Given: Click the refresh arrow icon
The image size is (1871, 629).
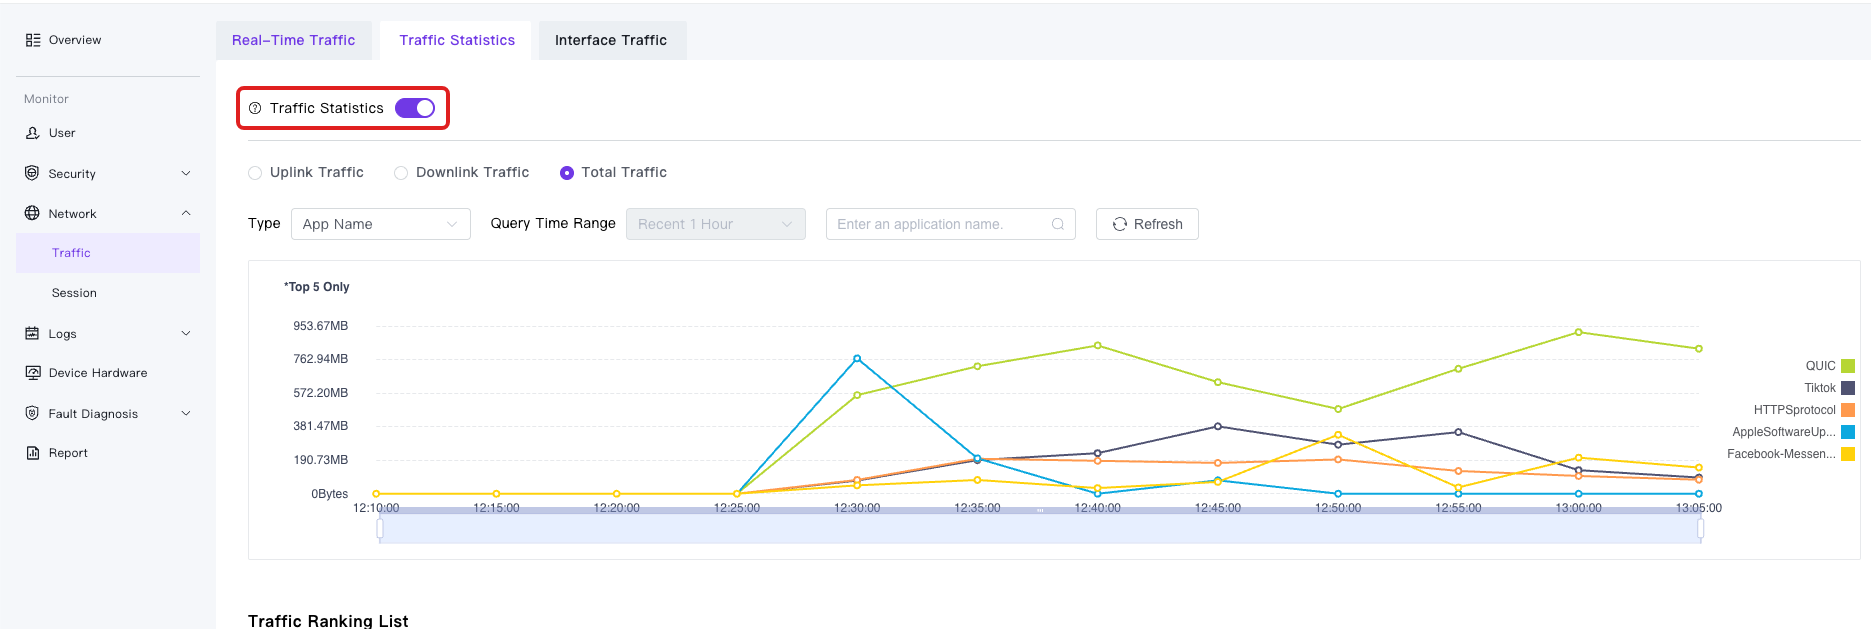Looking at the screenshot, I should pyautogui.click(x=1120, y=224).
